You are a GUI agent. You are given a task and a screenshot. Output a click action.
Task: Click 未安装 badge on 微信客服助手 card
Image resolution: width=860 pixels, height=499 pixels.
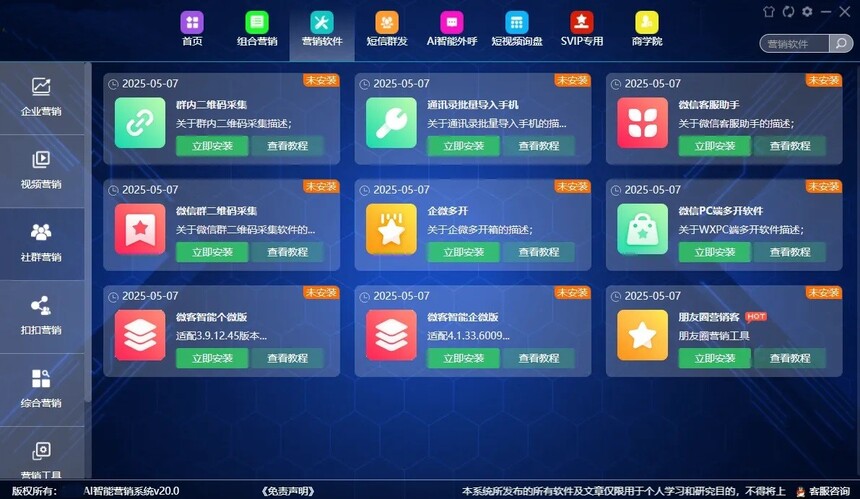click(823, 81)
